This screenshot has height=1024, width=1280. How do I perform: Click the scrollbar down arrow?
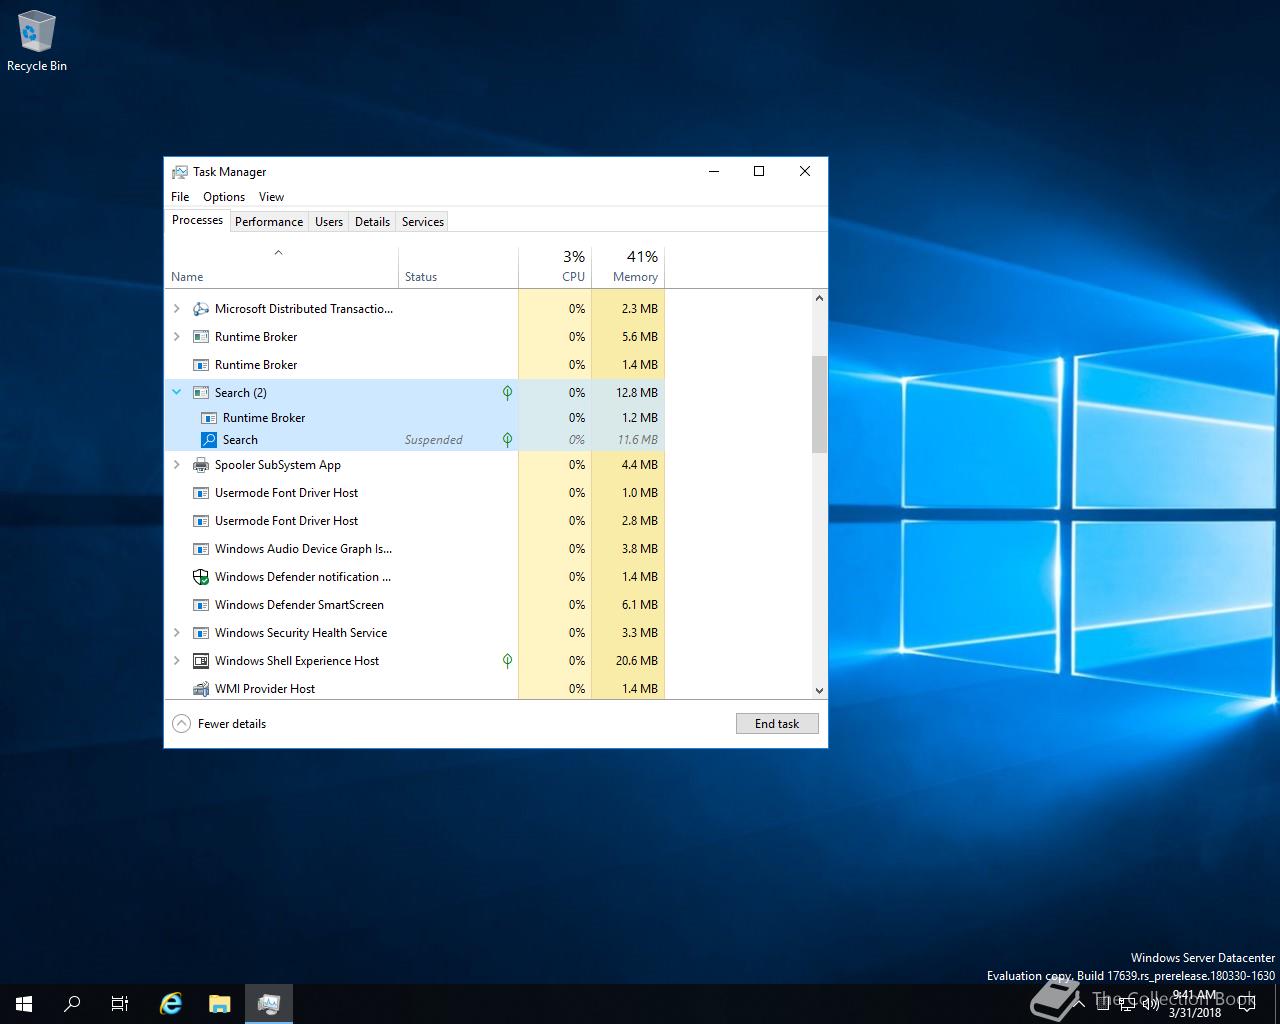tap(819, 690)
